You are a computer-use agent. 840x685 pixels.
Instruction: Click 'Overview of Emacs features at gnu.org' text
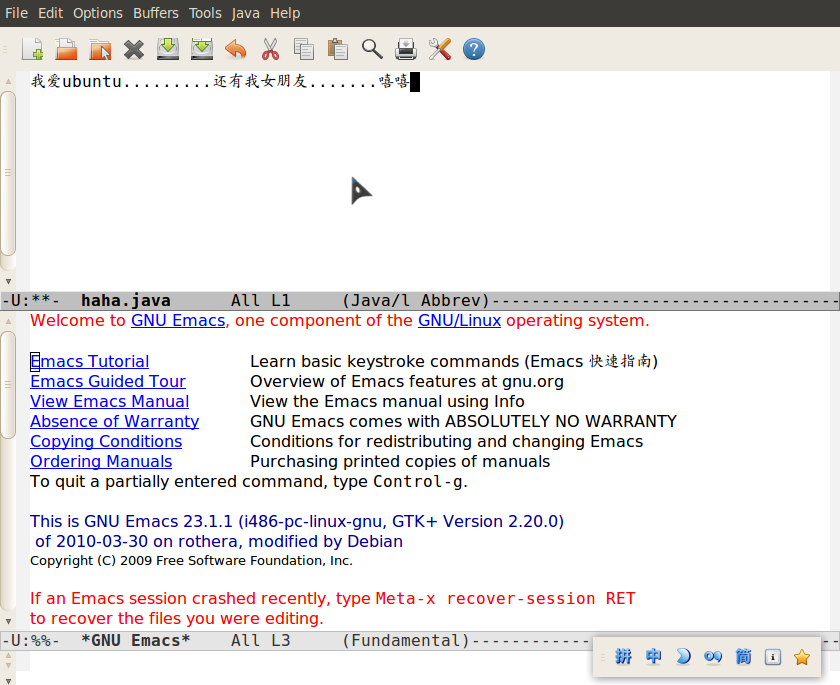point(407,381)
